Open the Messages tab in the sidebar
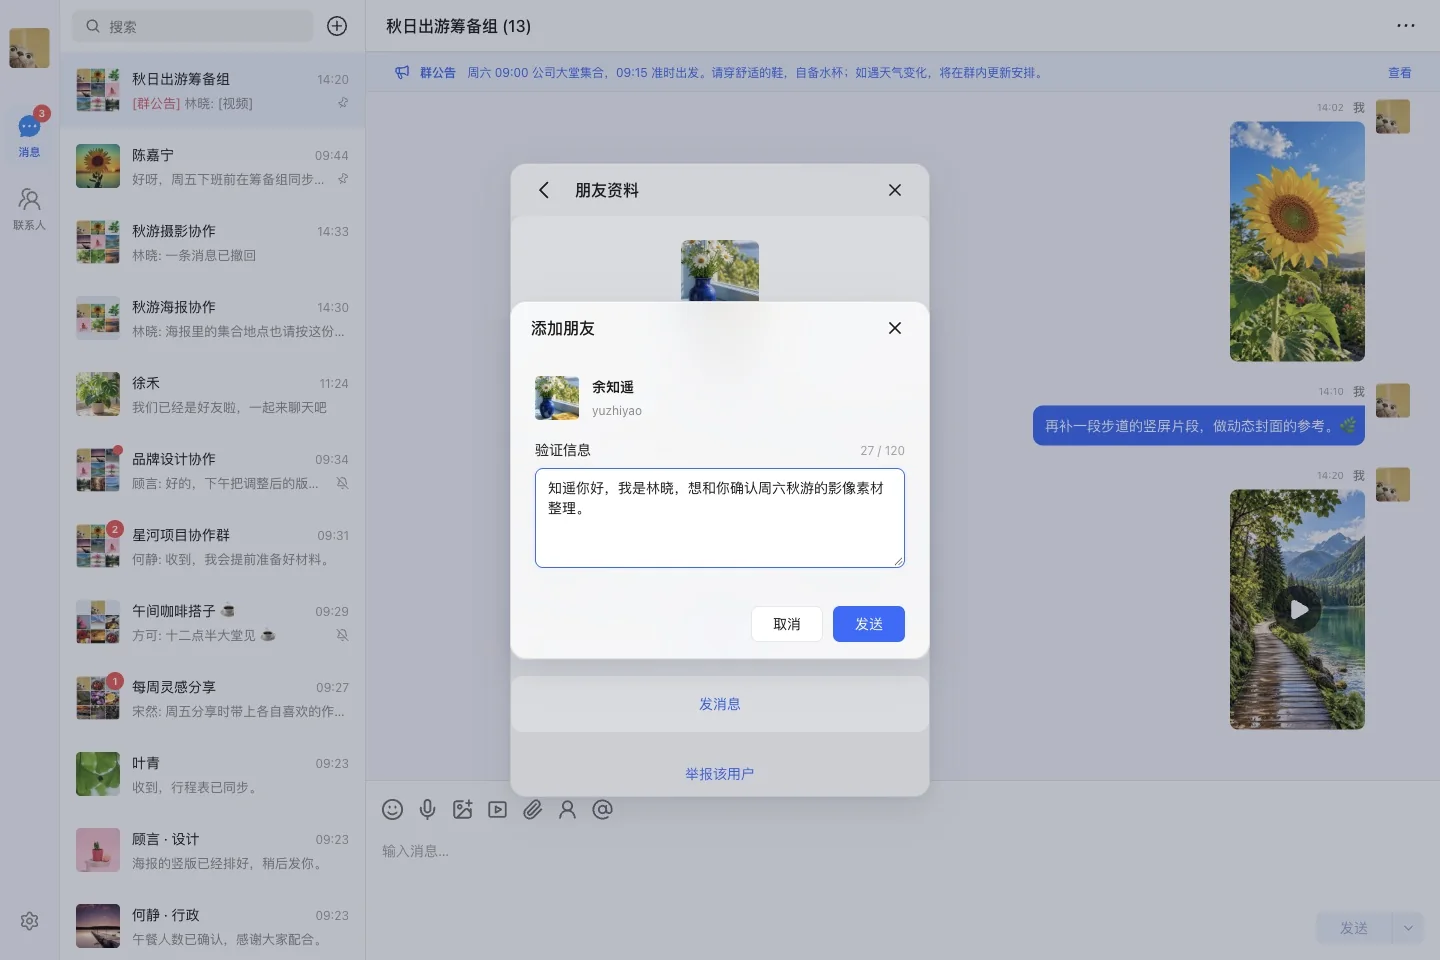 tap(29, 135)
